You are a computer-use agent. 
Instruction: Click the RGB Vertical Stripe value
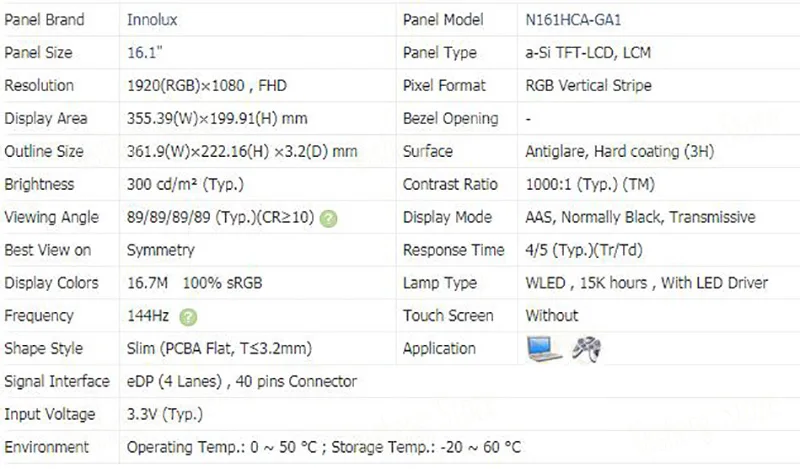(x=588, y=86)
